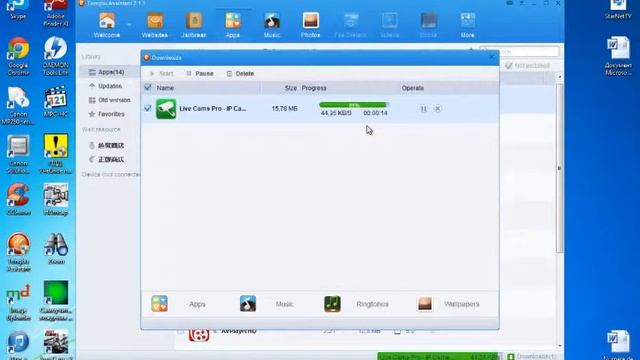Pause the Live Cams Pro download
This screenshot has height=360, width=640.
tap(424, 109)
